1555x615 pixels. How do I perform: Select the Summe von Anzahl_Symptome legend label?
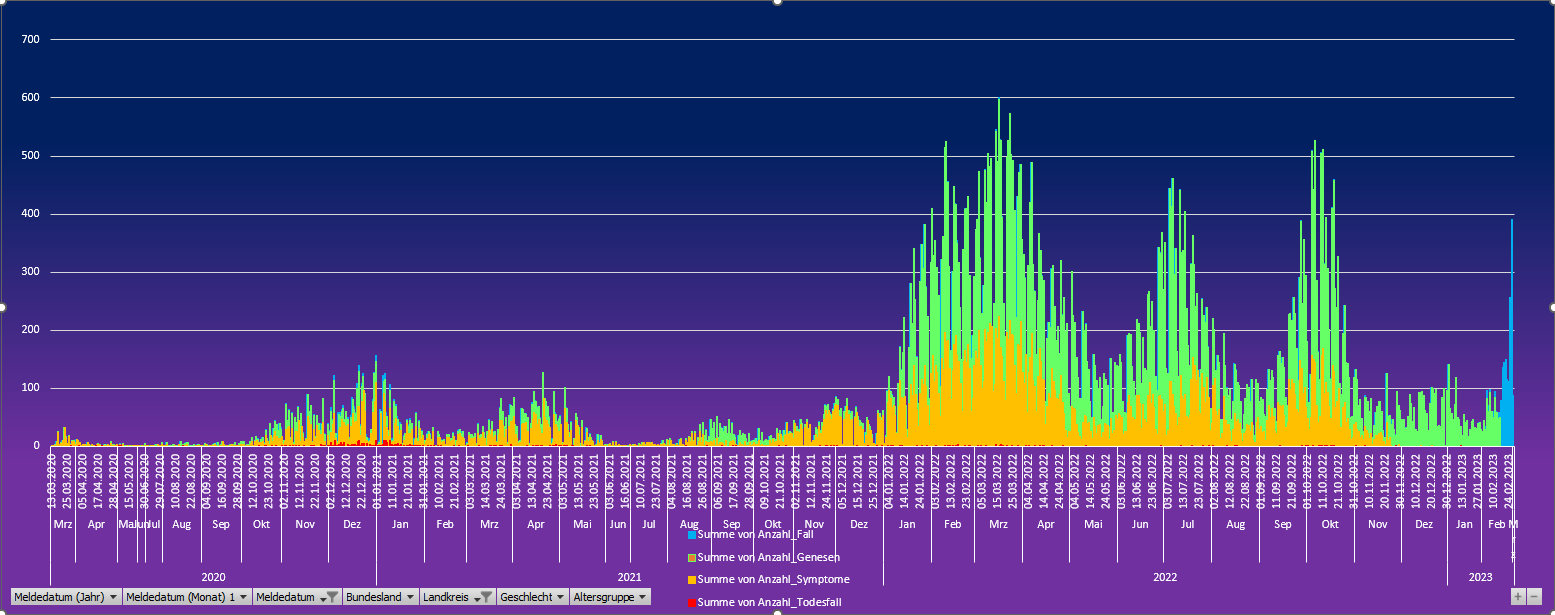click(773, 580)
